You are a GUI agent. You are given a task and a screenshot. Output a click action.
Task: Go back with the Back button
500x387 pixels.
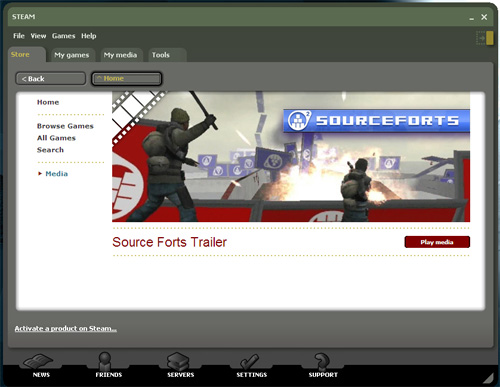point(51,79)
